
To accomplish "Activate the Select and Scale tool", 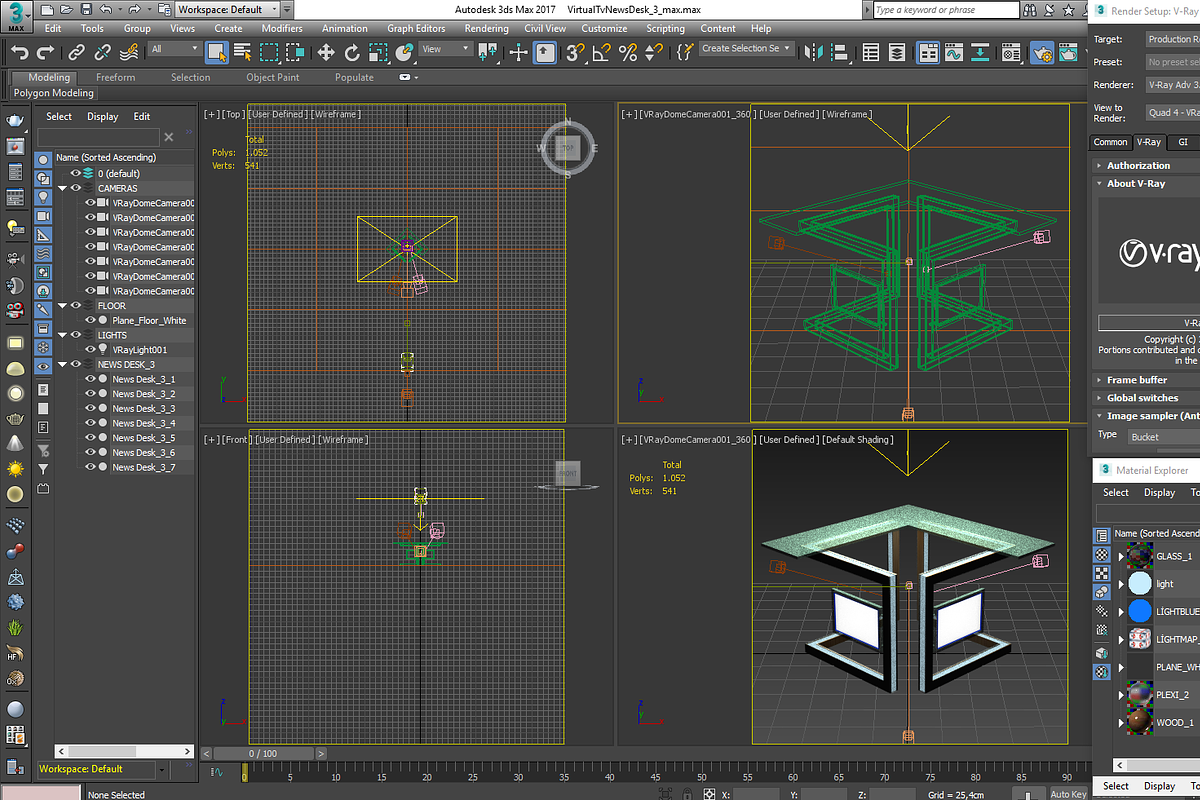I will (x=378, y=52).
